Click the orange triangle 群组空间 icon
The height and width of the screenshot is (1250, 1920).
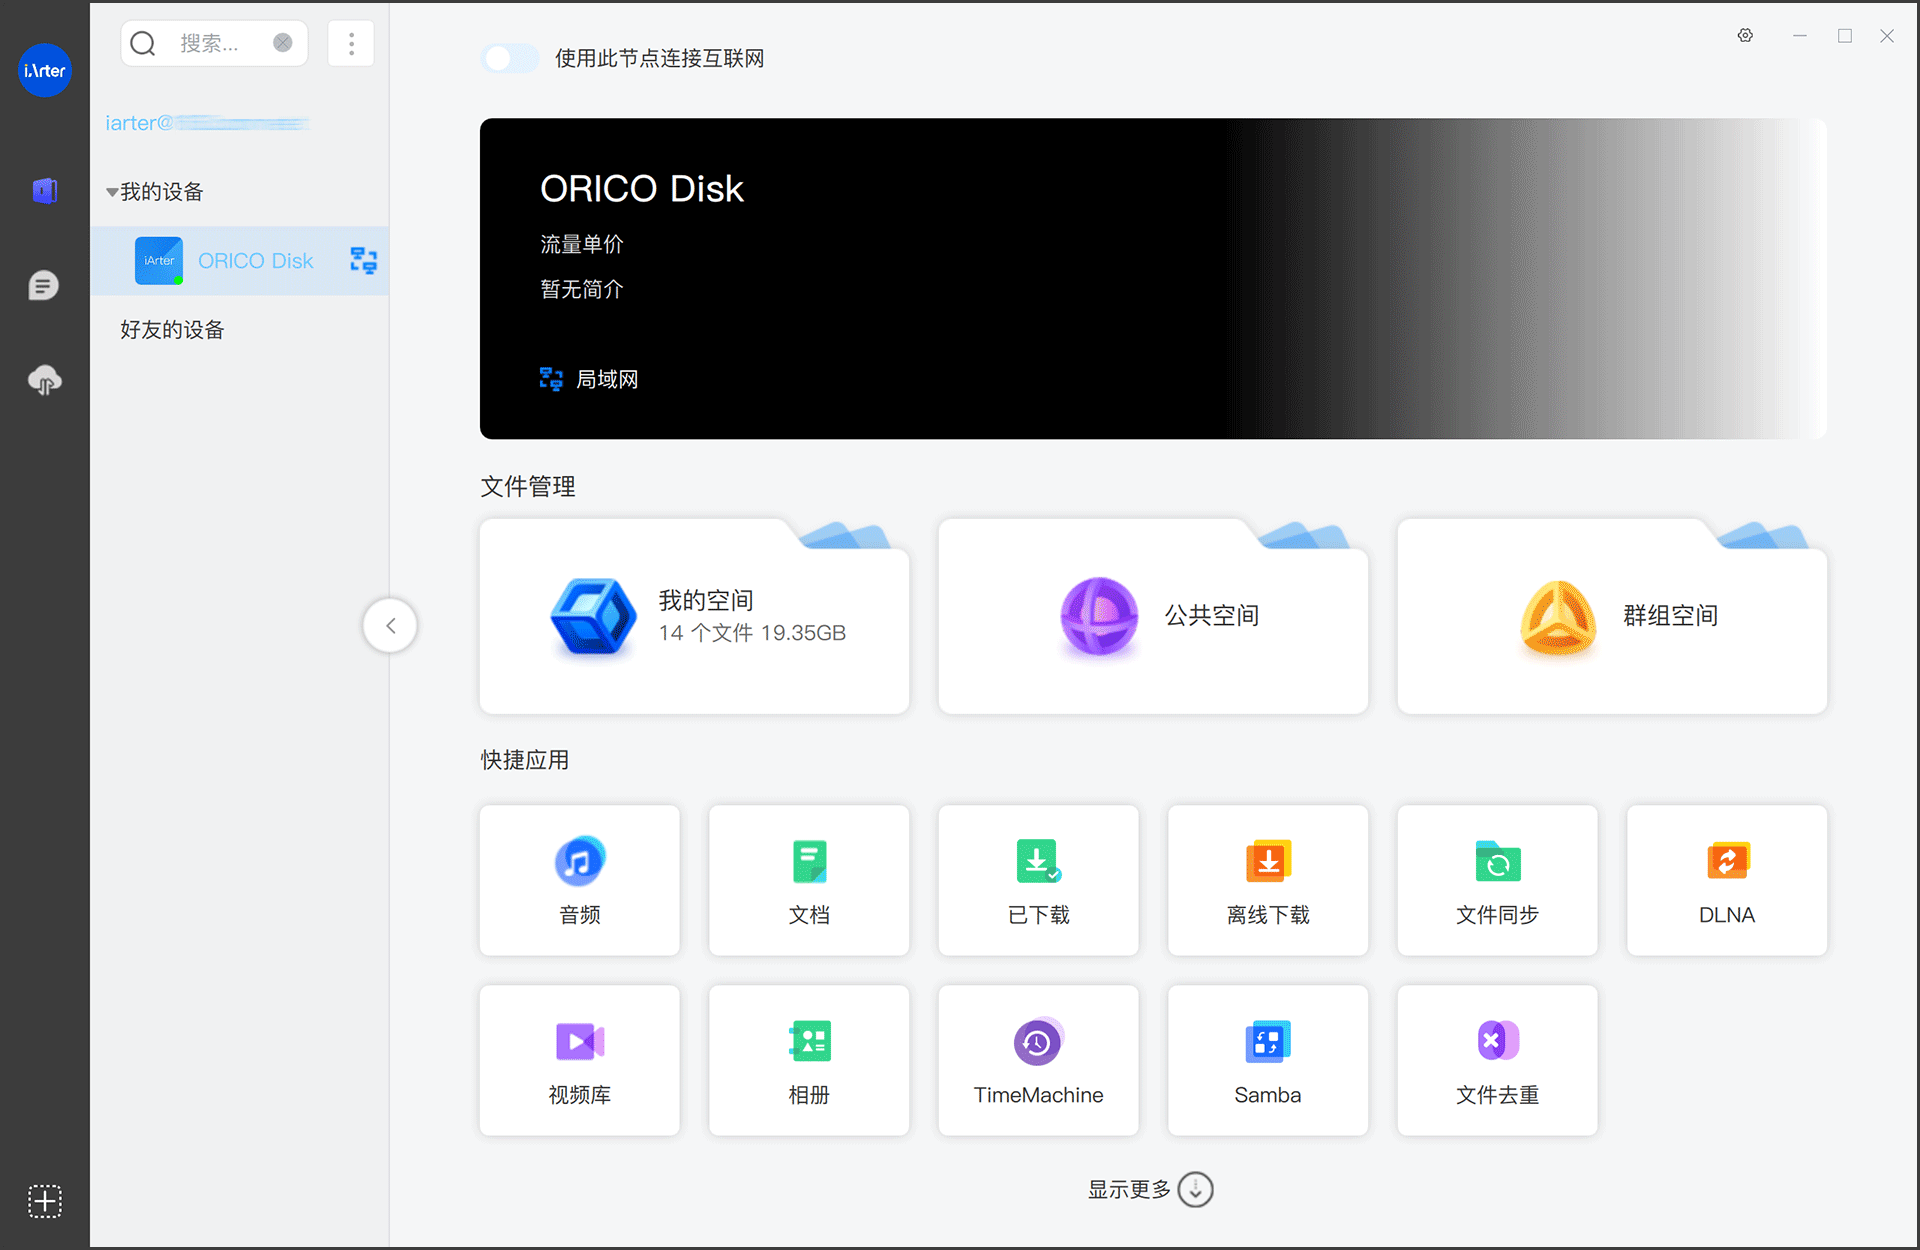click(1558, 617)
